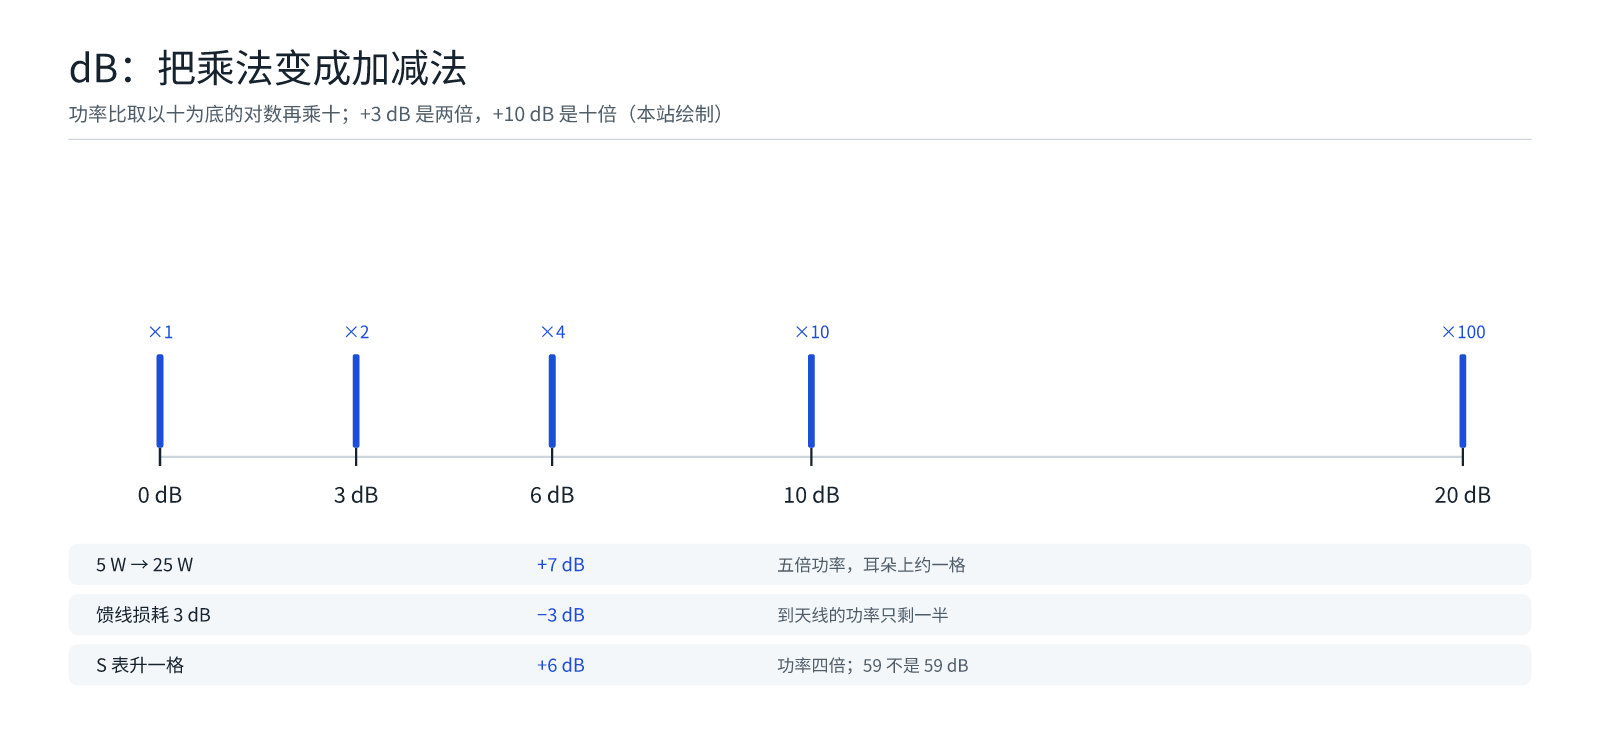Click the '×4' multiplier label

point(552,332)
